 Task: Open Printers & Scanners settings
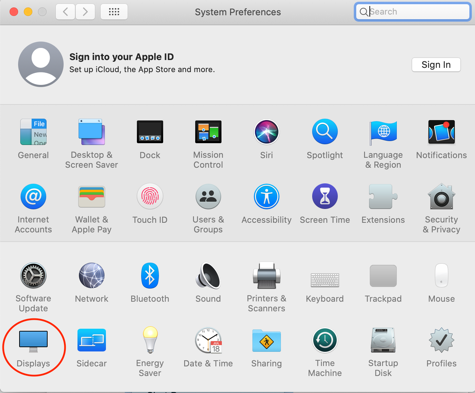pyautogui.click(x=266, y=275)
